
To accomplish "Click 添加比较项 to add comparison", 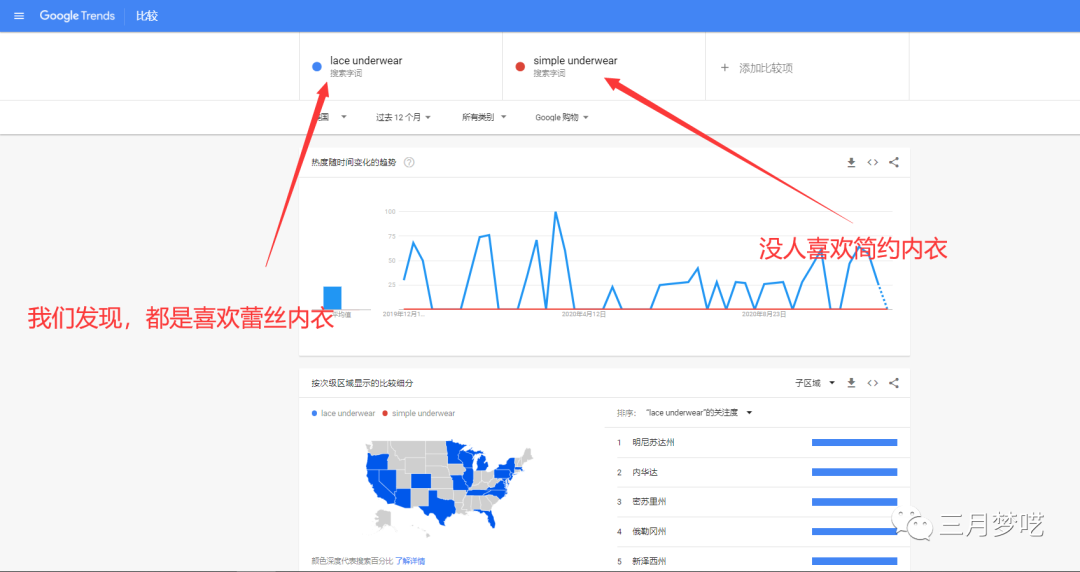I will tap(766, 68).
